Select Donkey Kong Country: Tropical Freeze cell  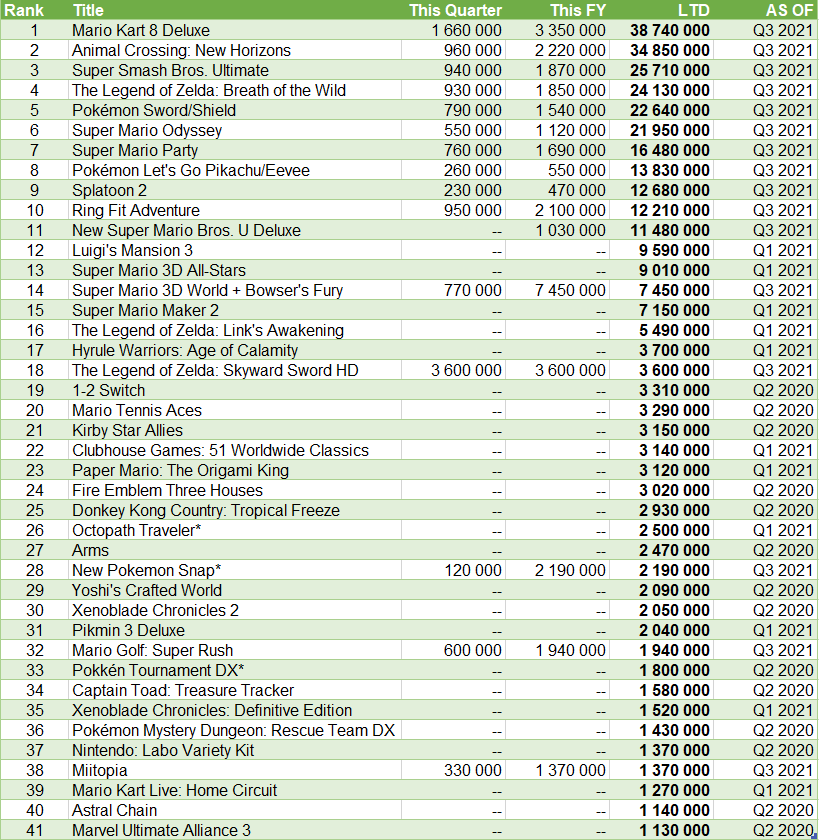[x=235, y=510]
